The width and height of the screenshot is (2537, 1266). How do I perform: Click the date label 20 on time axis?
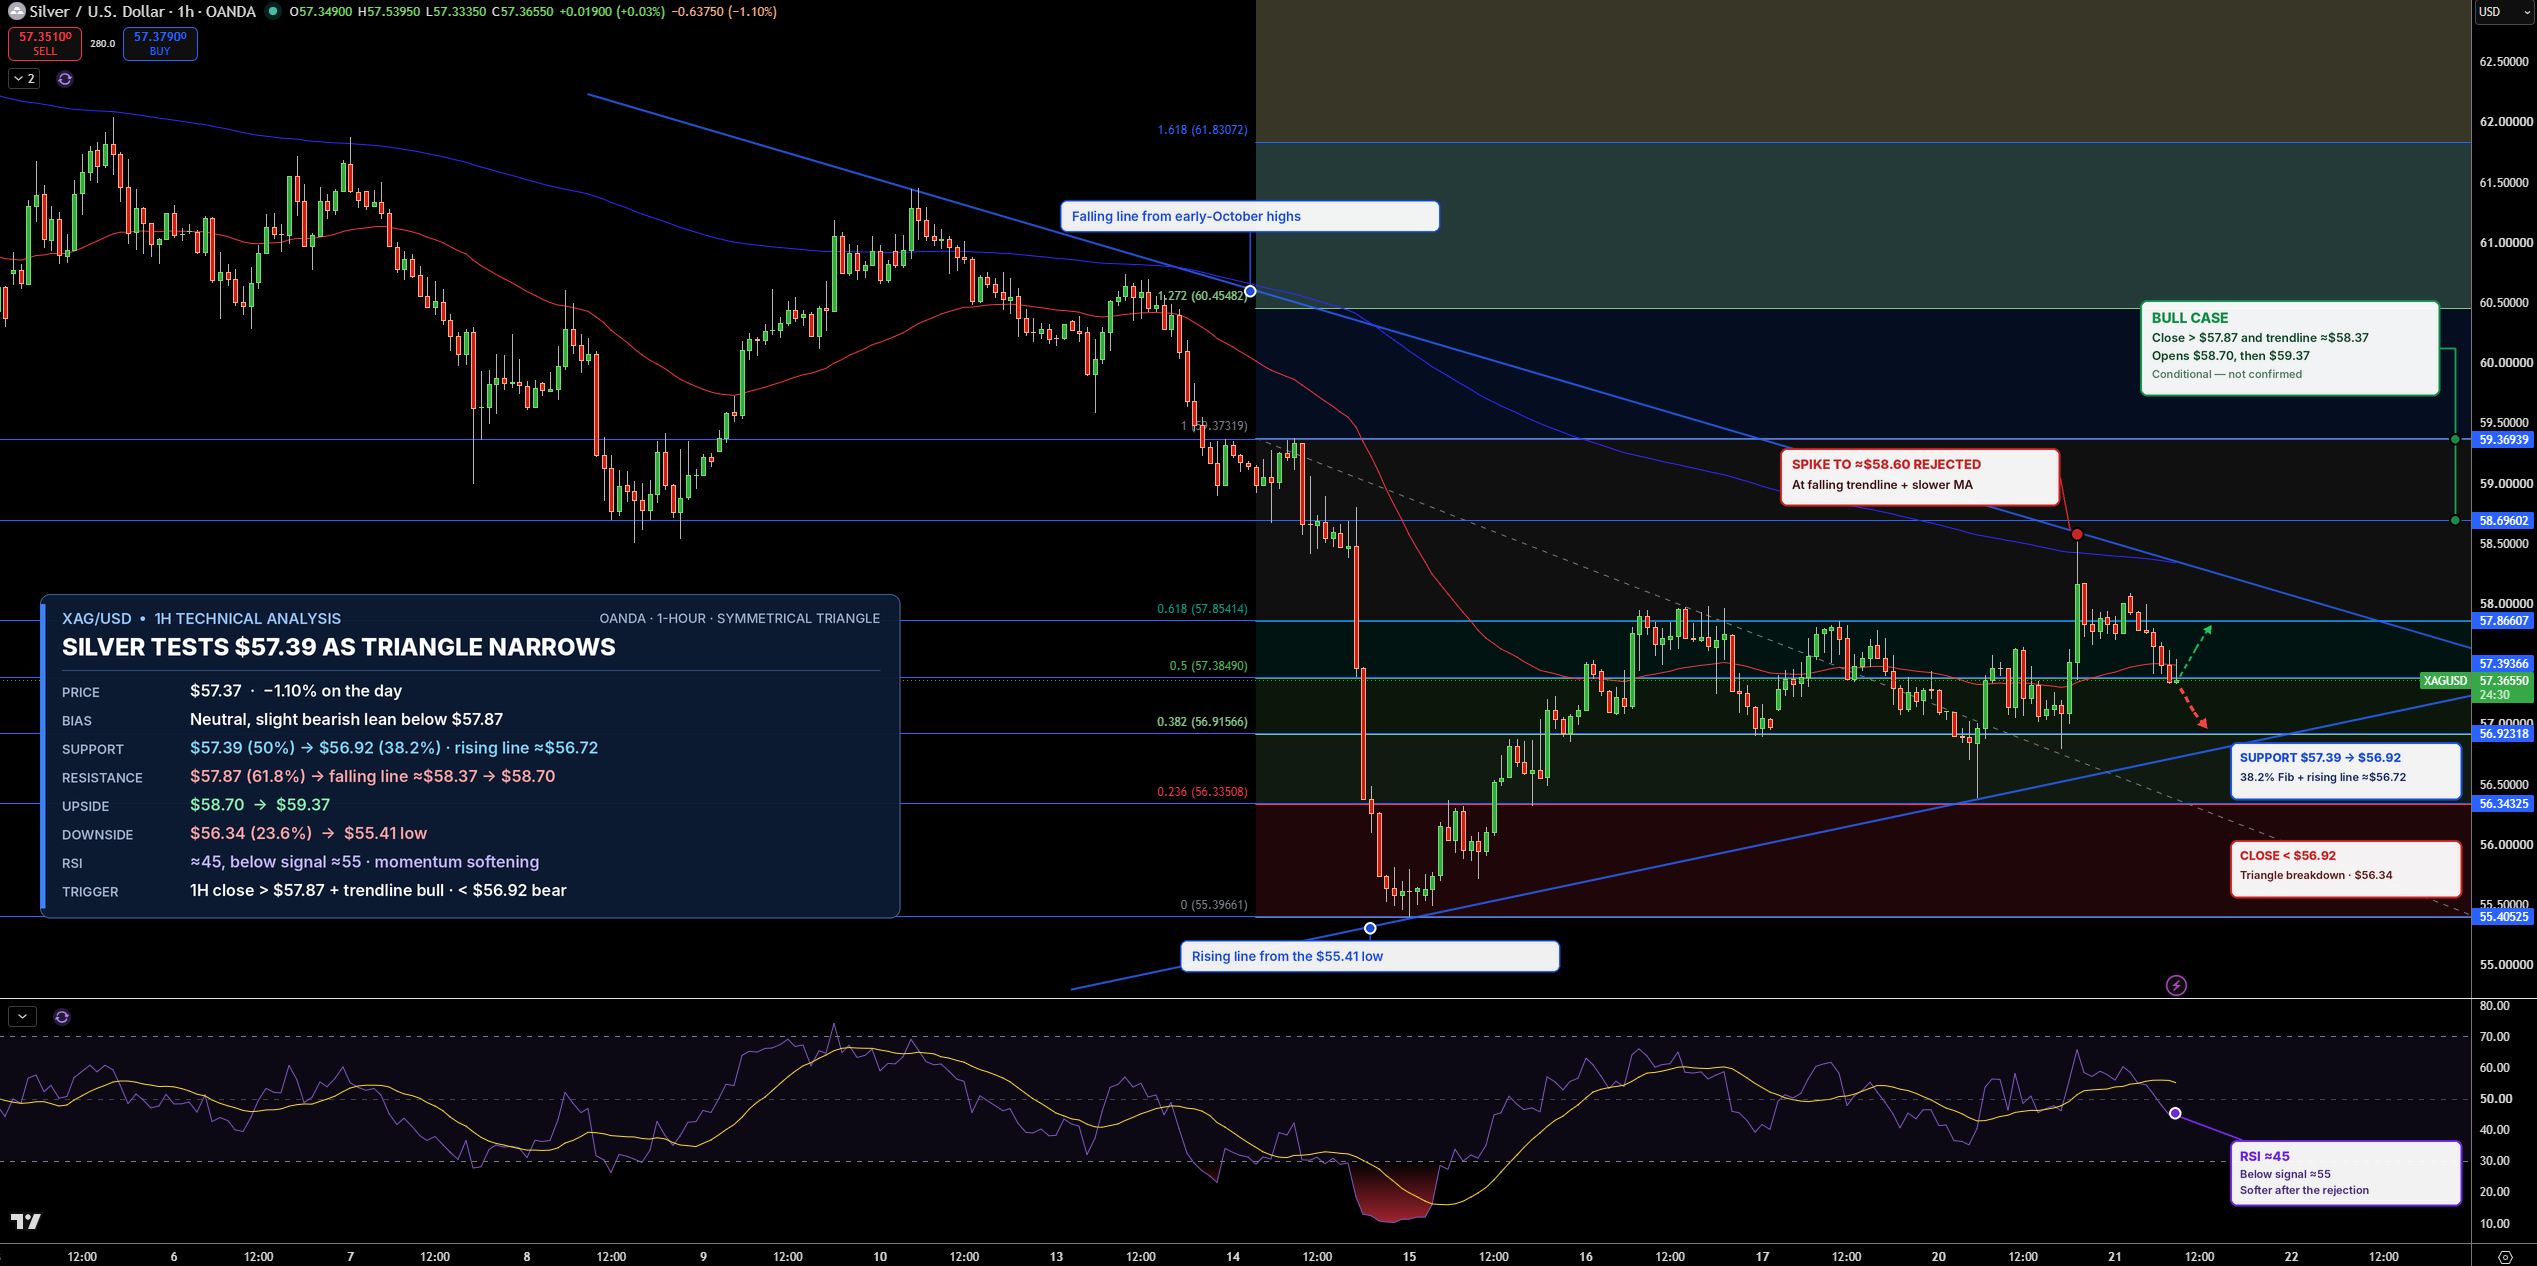1939,1257
